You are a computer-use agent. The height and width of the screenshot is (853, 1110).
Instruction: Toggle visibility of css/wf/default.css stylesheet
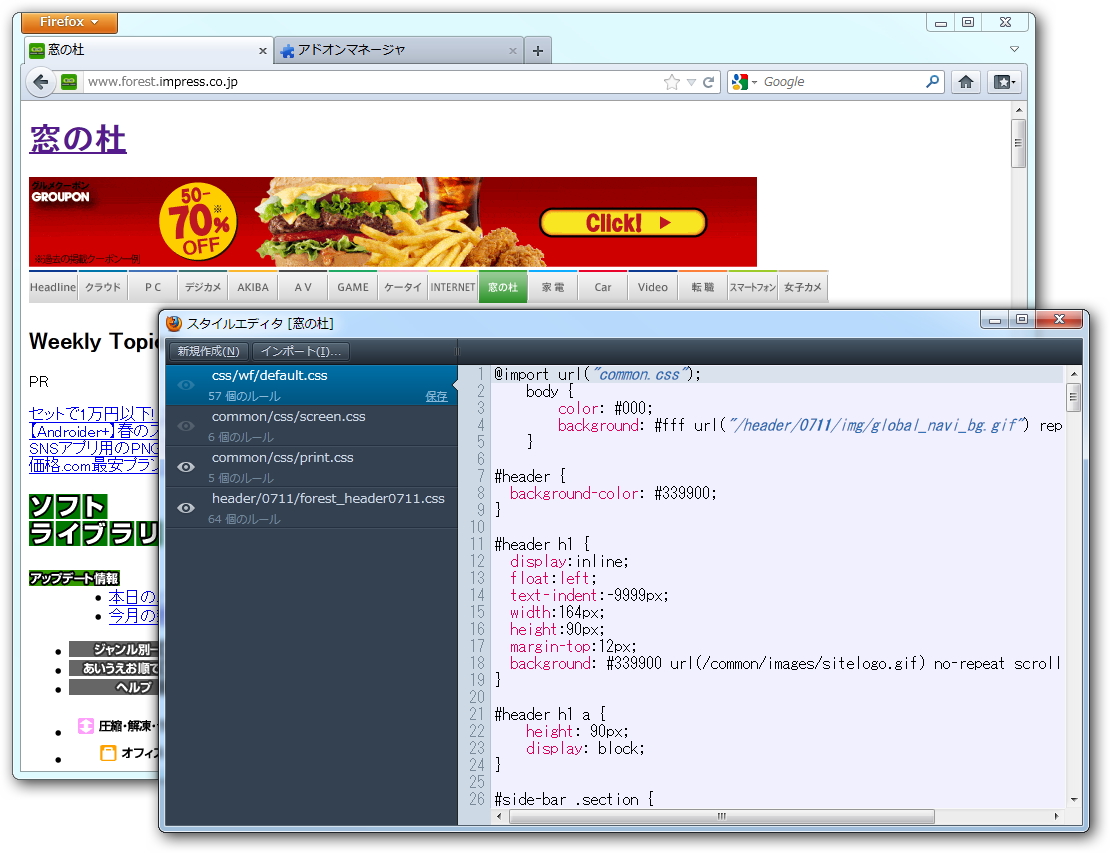click(x=186, y=384)
